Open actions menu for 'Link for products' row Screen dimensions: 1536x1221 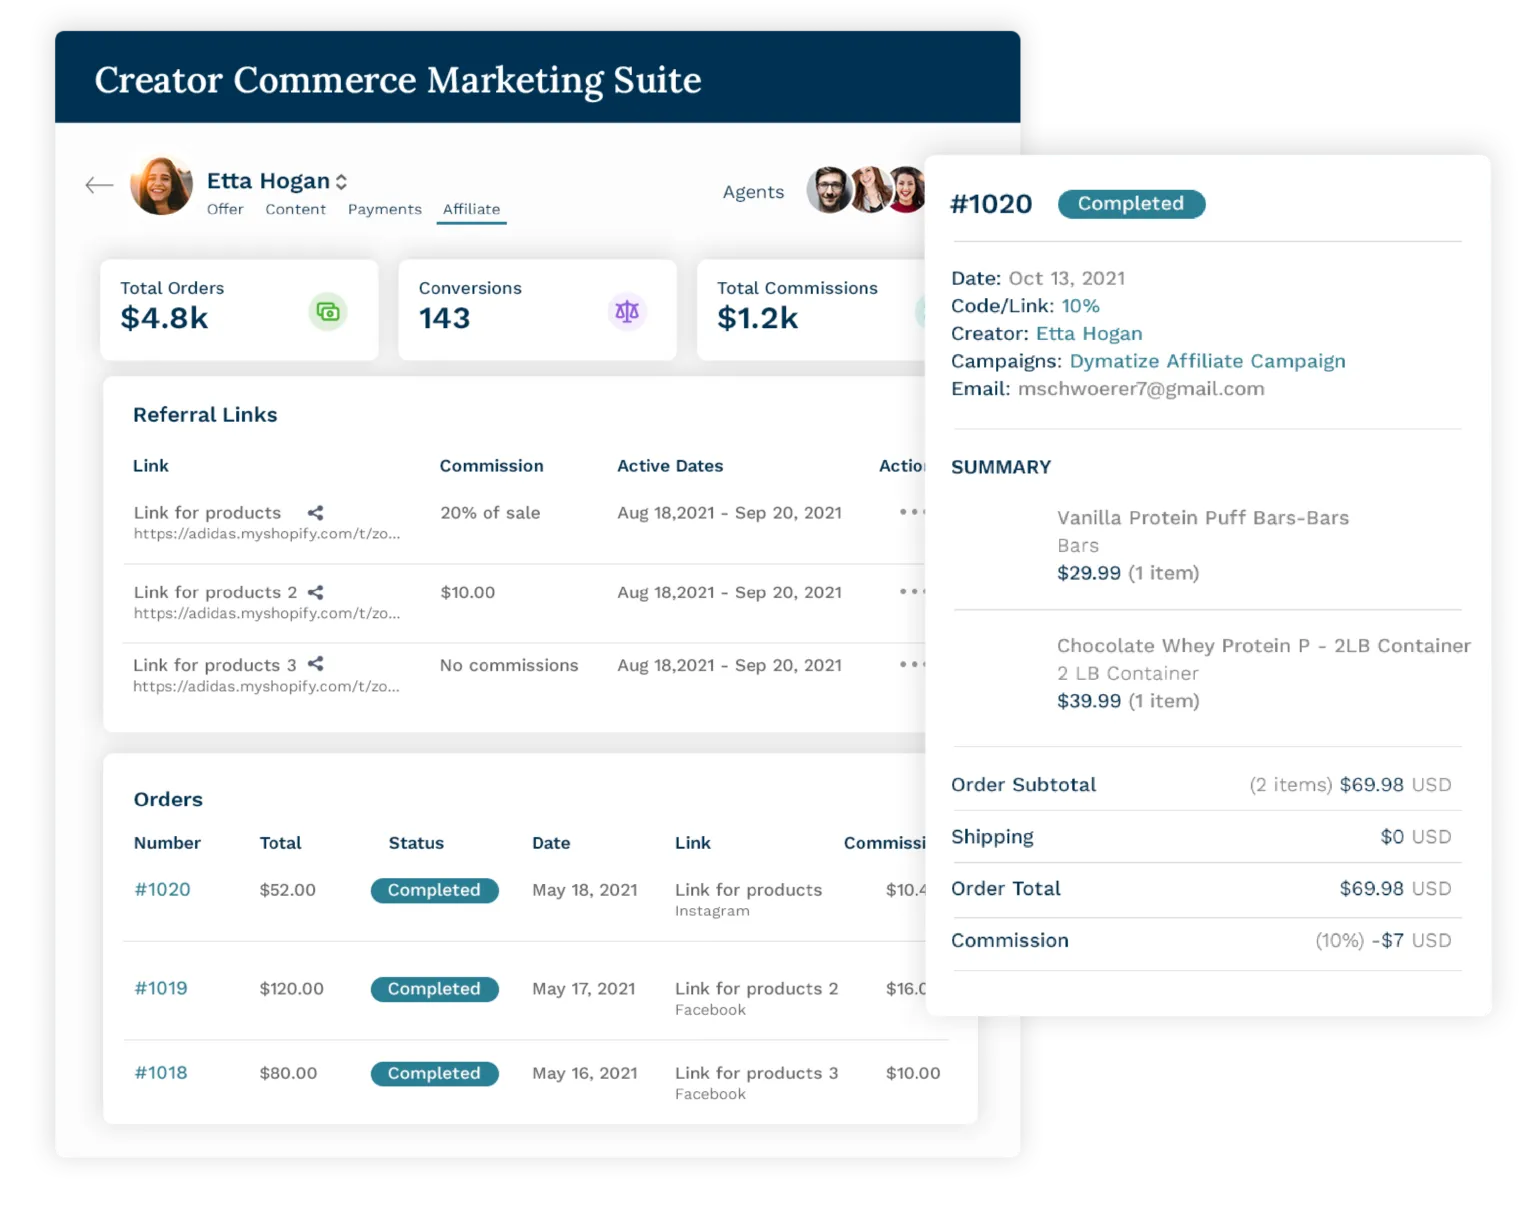pyautogui.click(x=911, y=512)
